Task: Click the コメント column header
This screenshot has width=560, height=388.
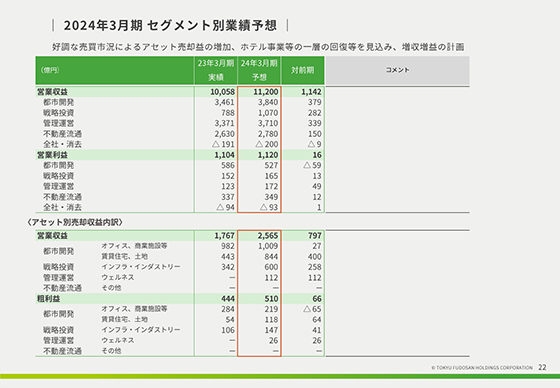Action: pyautogui.click(x=397, y=70)
